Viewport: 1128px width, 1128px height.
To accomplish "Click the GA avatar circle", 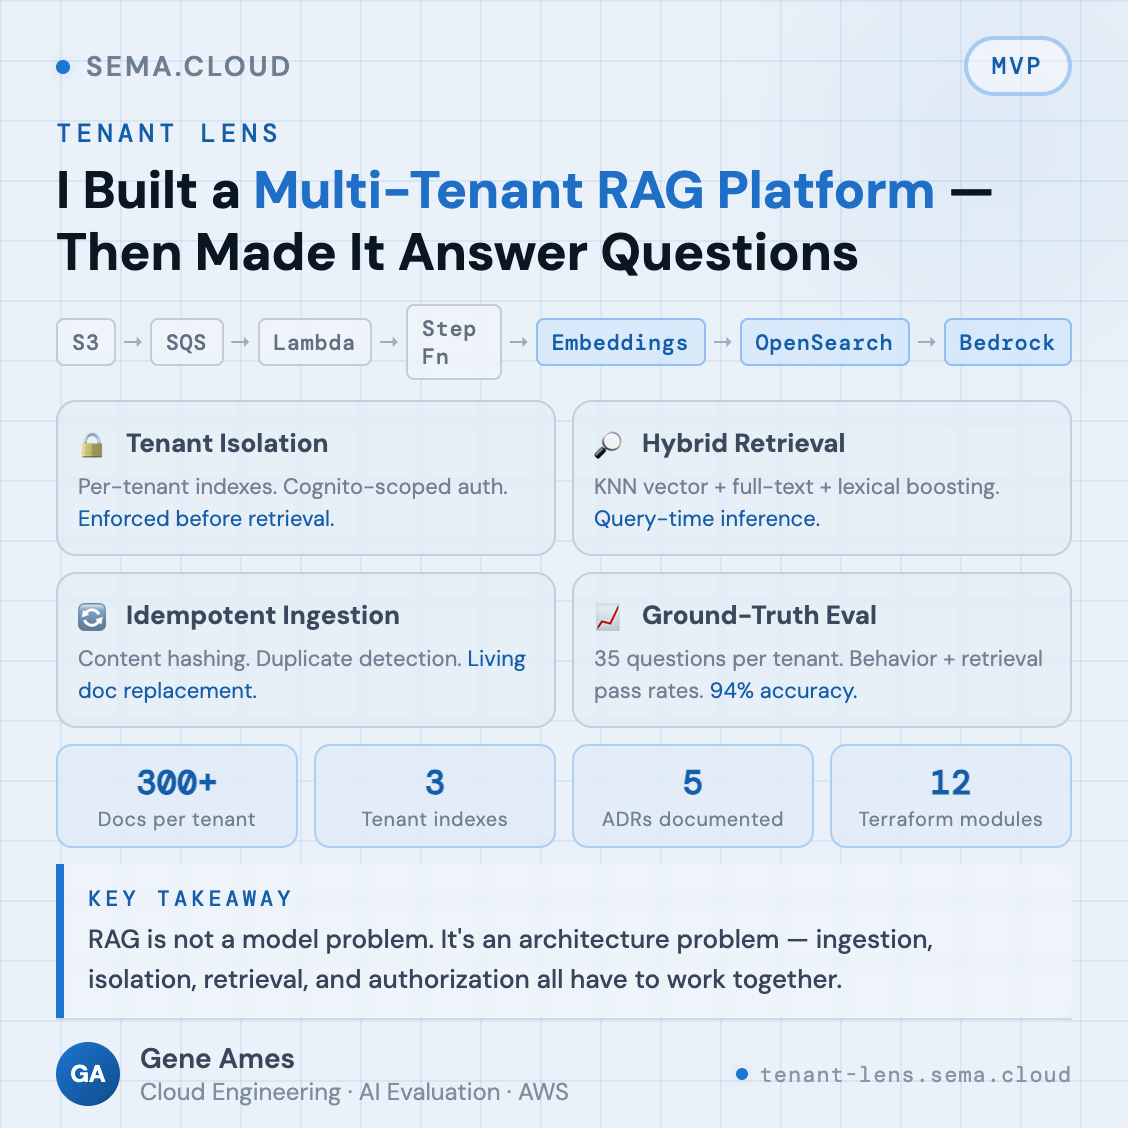I will click(88, 1073).
